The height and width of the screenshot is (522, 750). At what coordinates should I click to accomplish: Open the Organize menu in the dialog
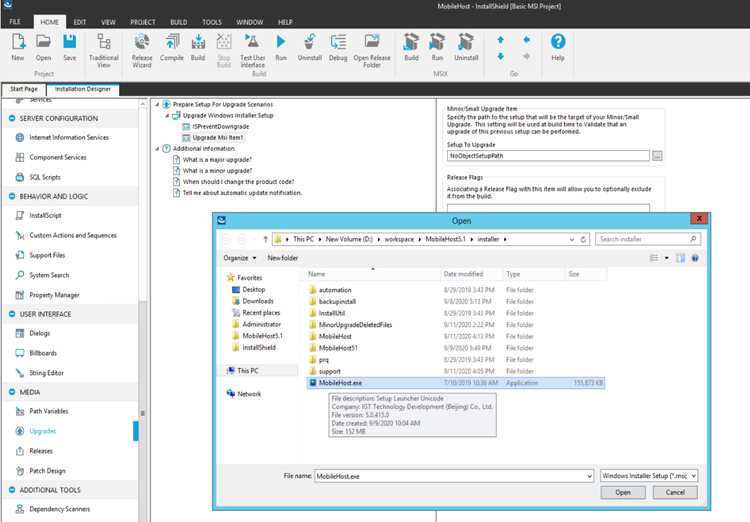tap(240, 258)
